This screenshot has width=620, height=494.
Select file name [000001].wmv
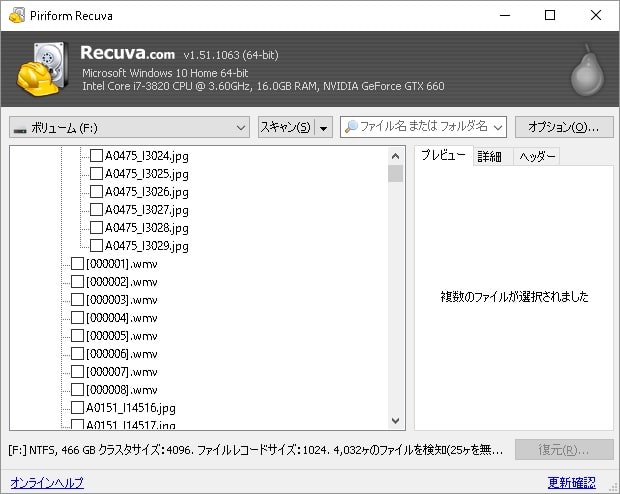pos(122,264)
